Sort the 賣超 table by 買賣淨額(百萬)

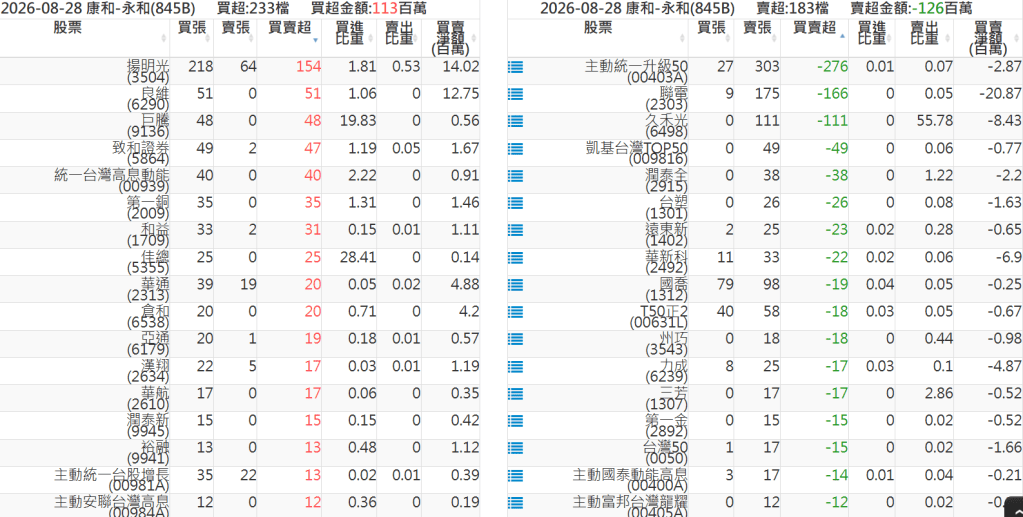[x=988, y=38]
